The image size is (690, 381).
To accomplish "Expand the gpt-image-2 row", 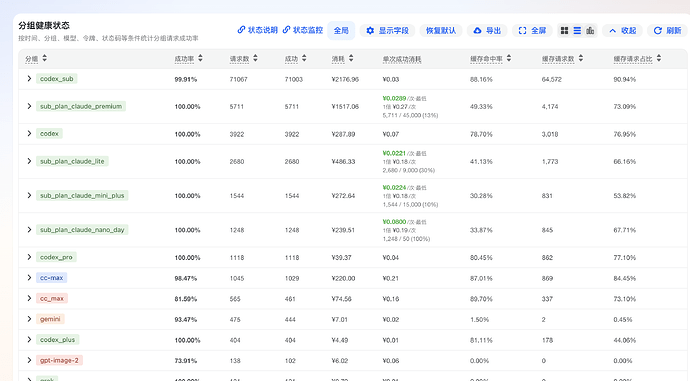I will pyautogui.click(x=29, y=360).
